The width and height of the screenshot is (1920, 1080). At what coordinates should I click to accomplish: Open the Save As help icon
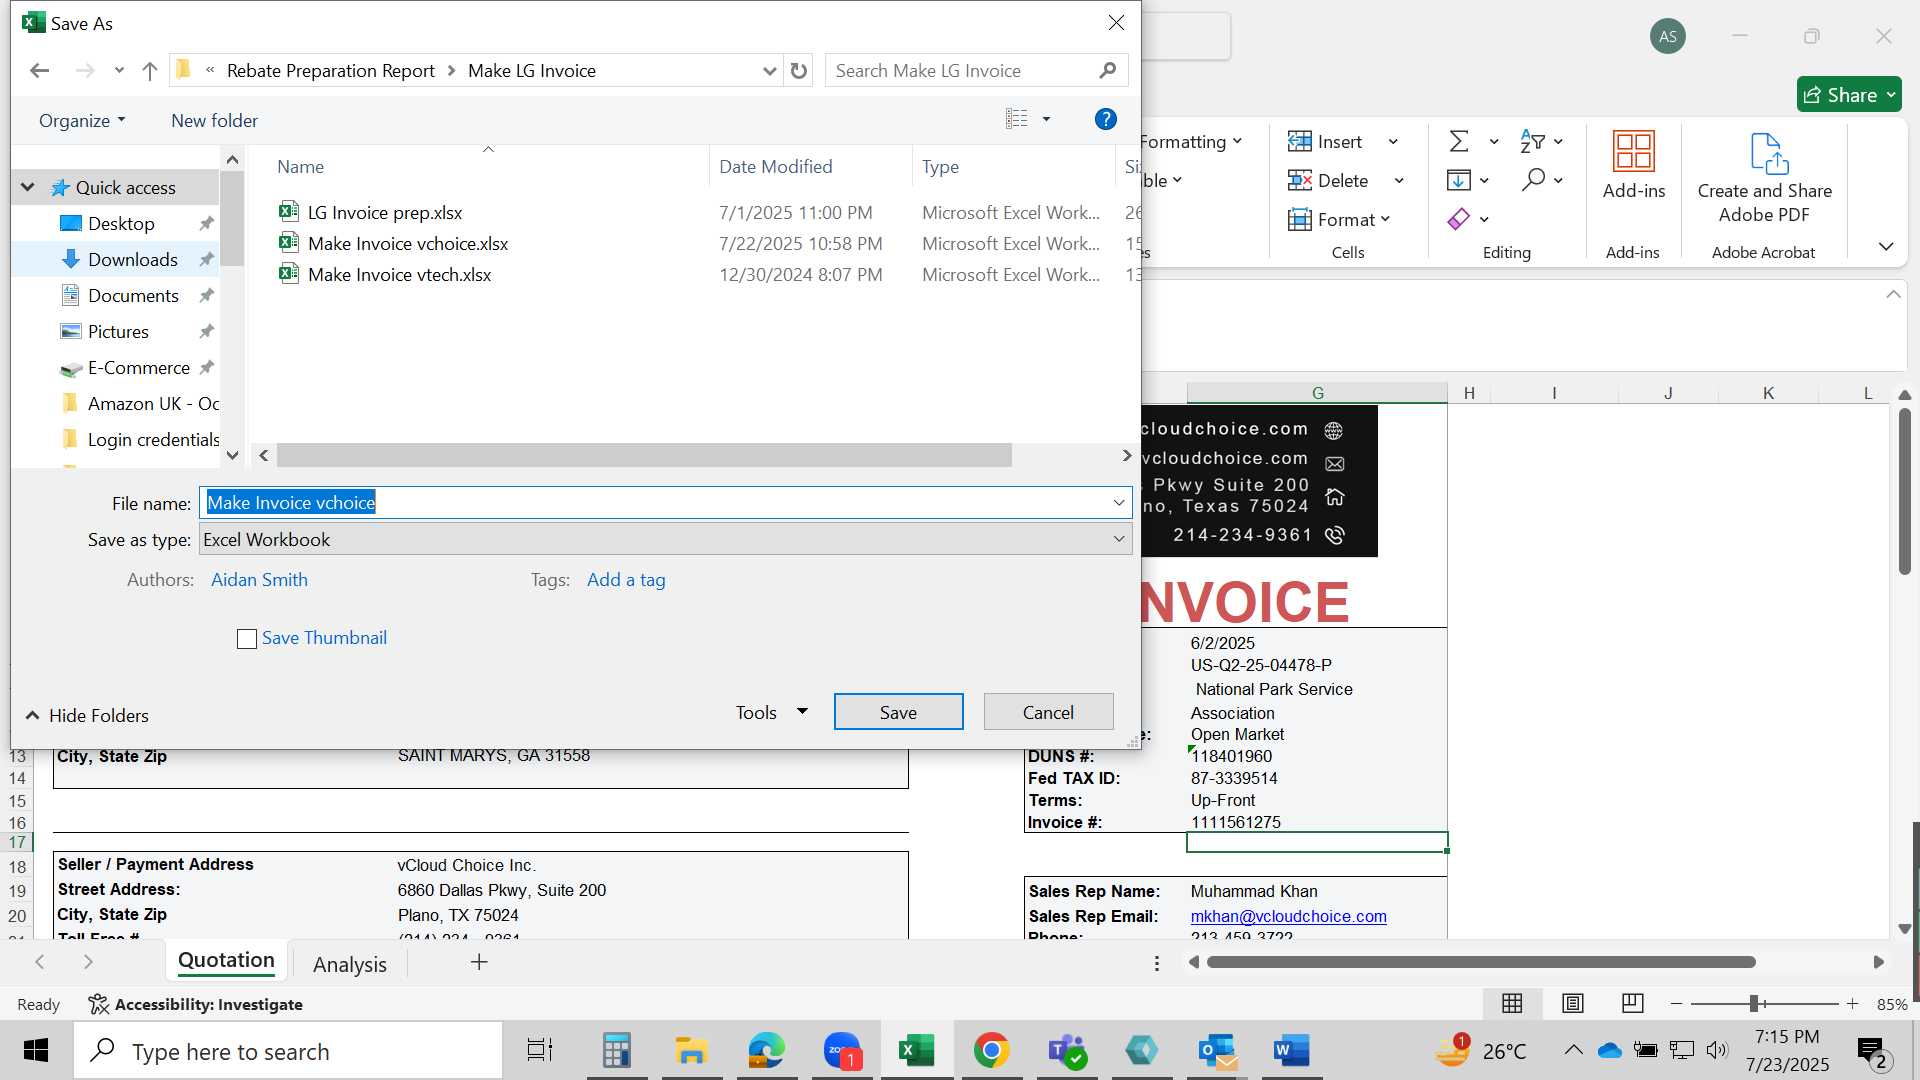[x=1105, y=119]
